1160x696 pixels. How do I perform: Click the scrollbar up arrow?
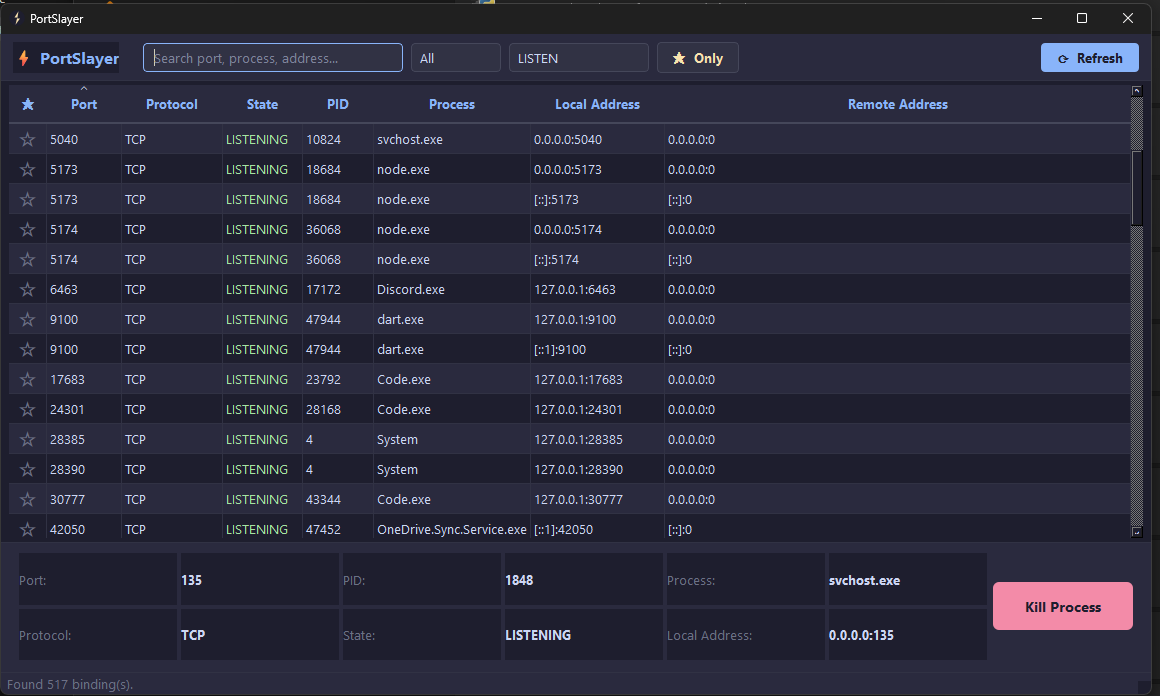pos(1136,91)
